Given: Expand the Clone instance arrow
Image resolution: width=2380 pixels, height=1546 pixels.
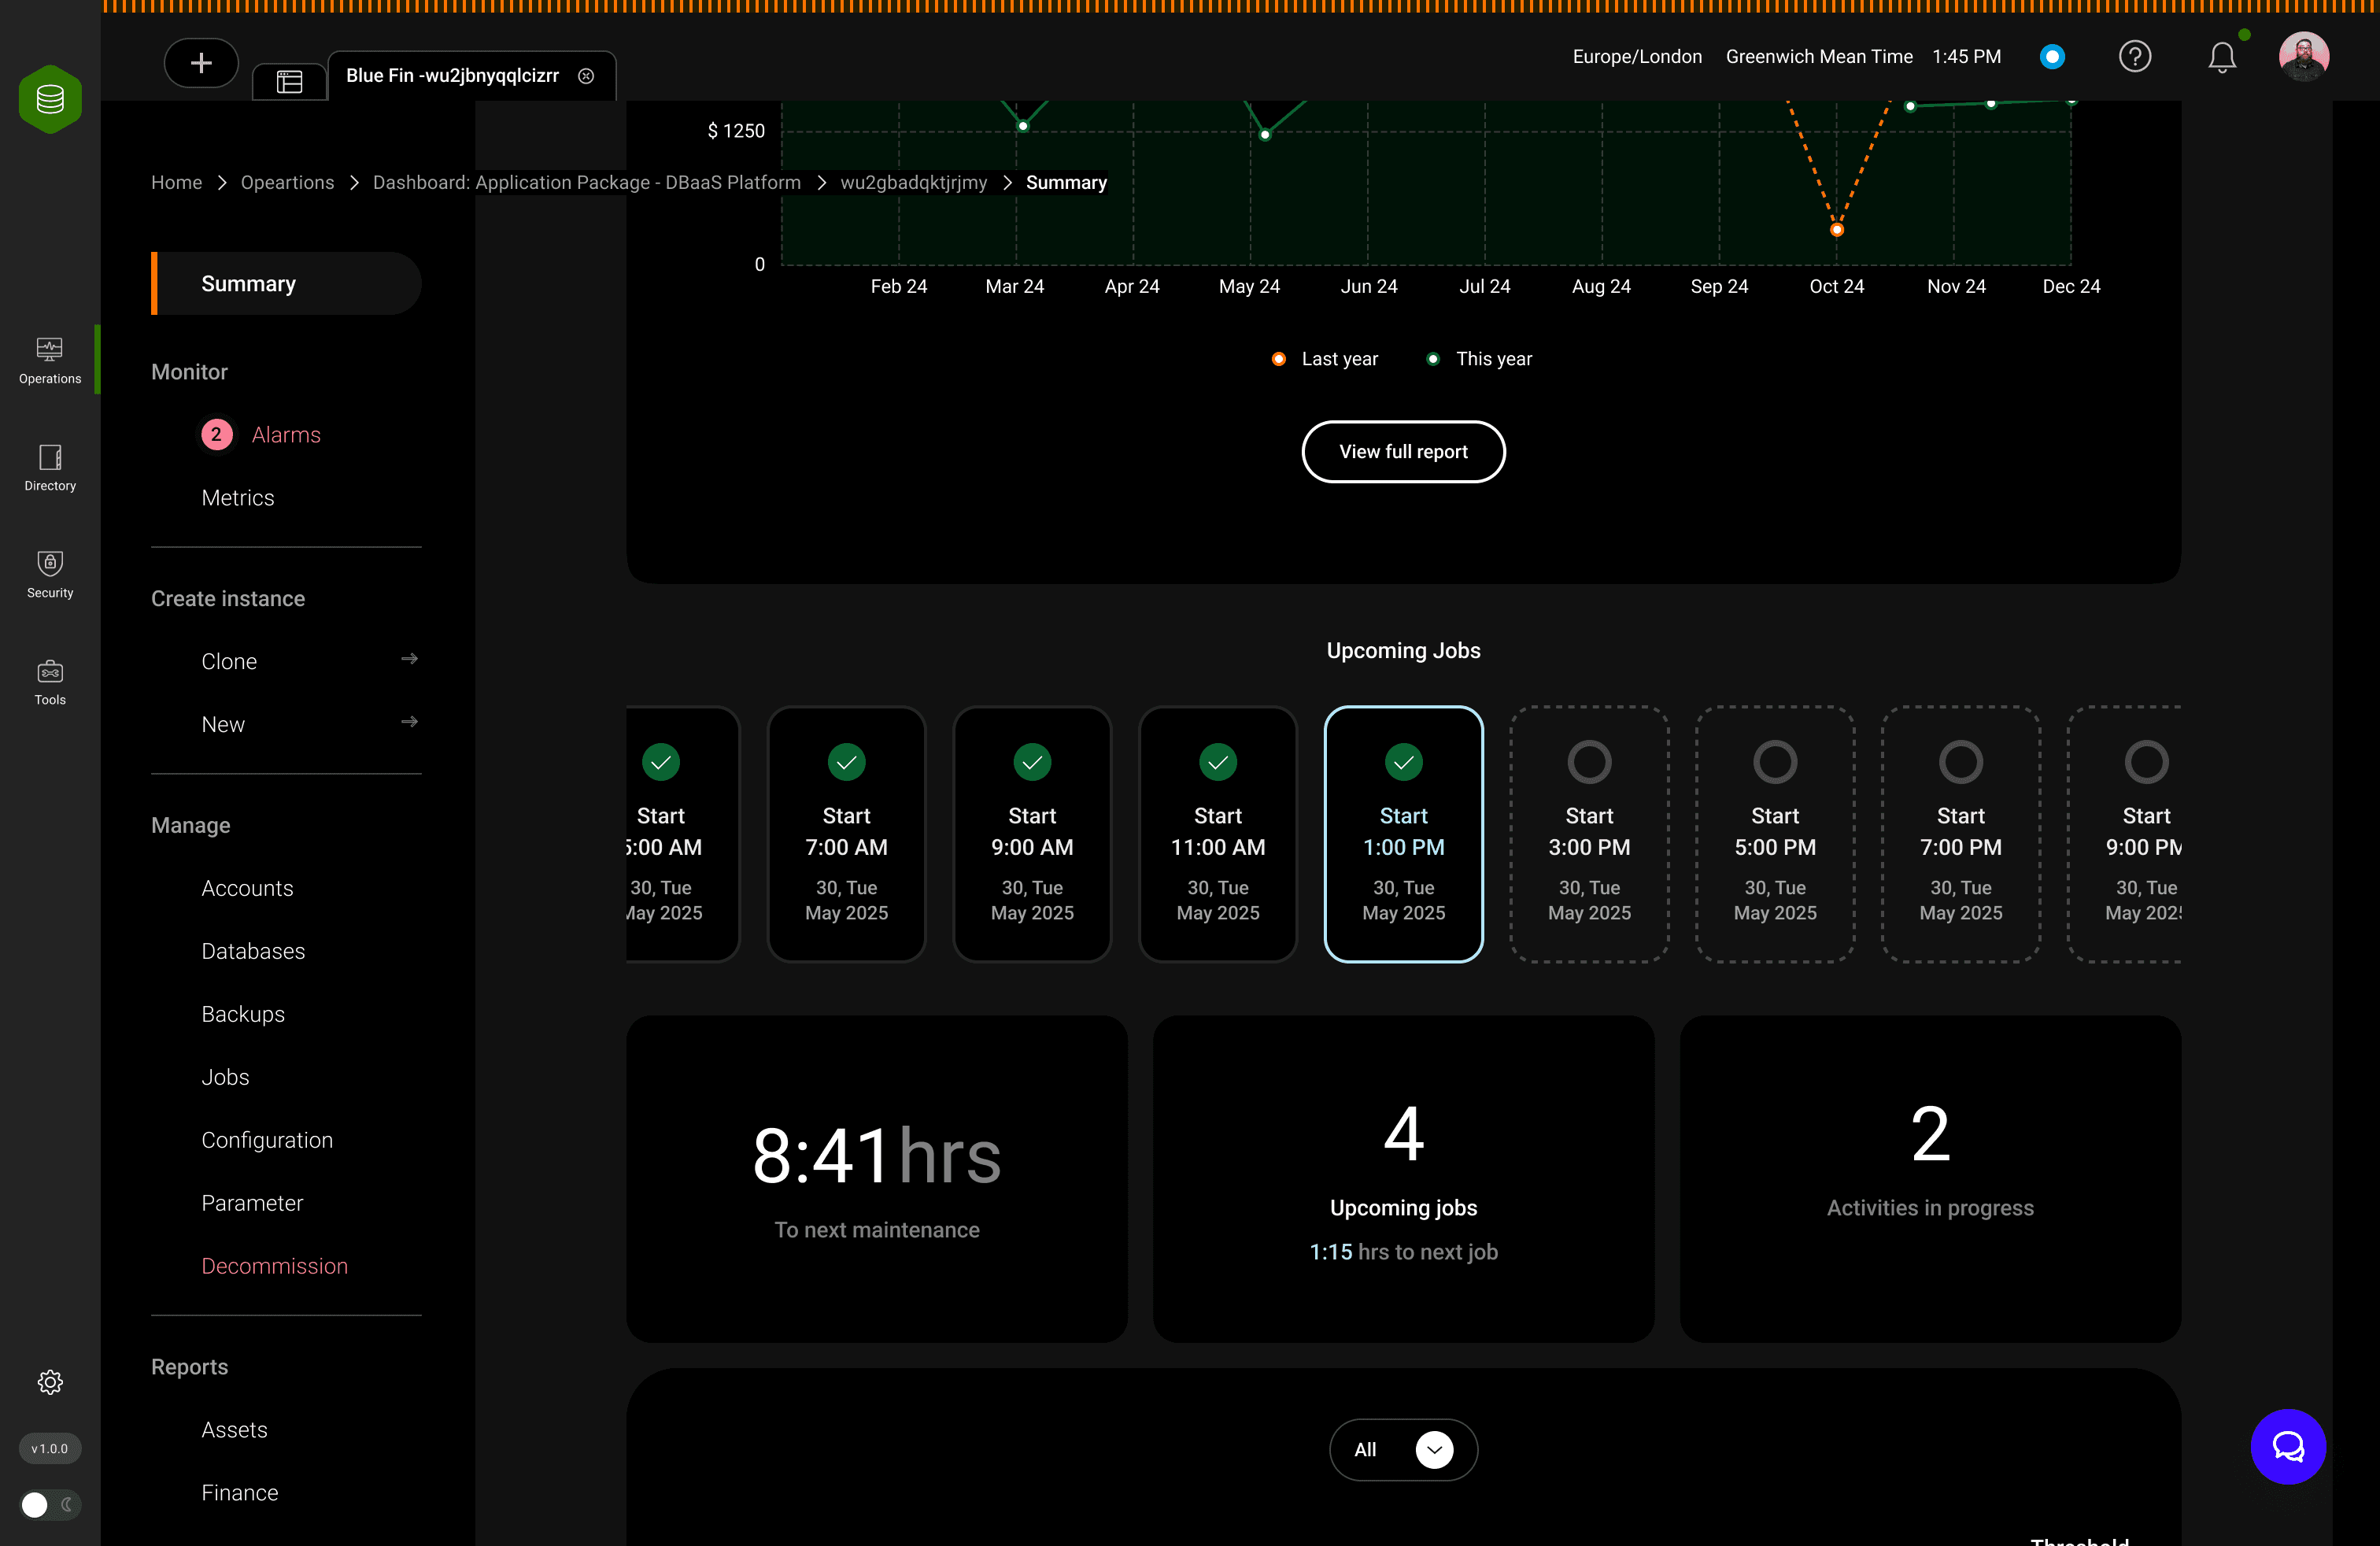Looking at the screenshot, I should [409, 659].
